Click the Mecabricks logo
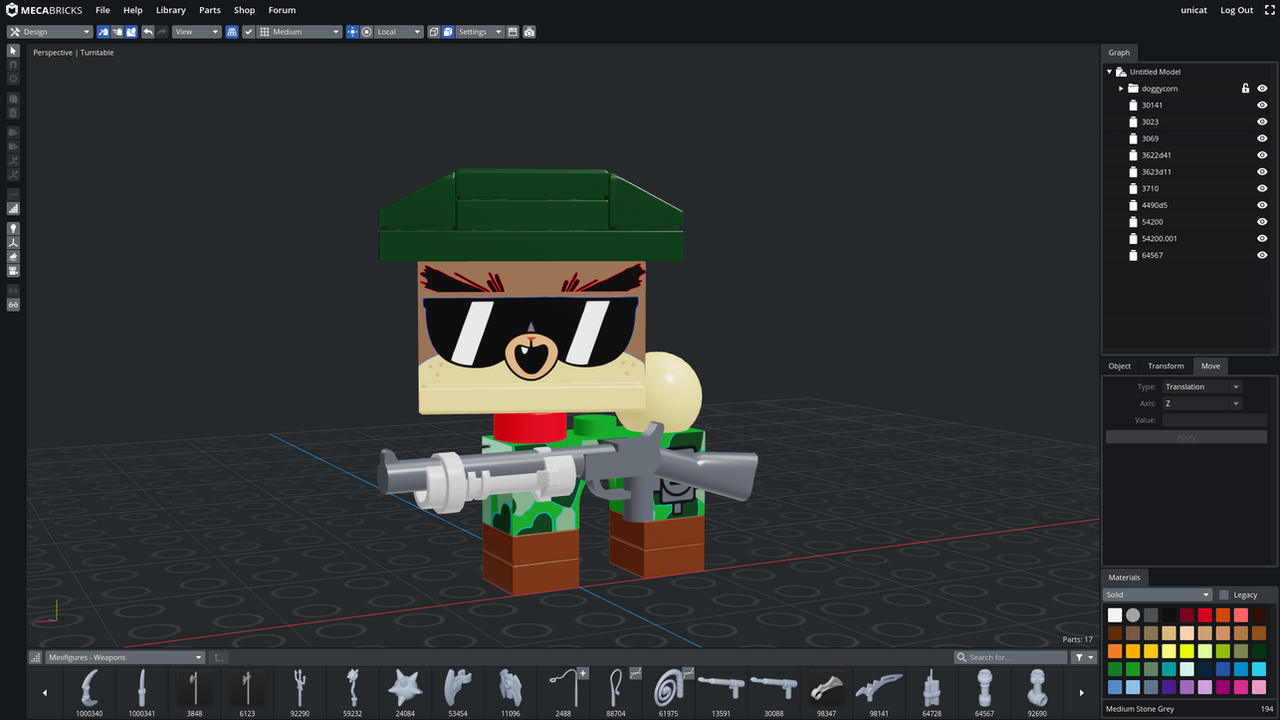The width and height of the screenshot is (1280, 720). coord(44,10)
